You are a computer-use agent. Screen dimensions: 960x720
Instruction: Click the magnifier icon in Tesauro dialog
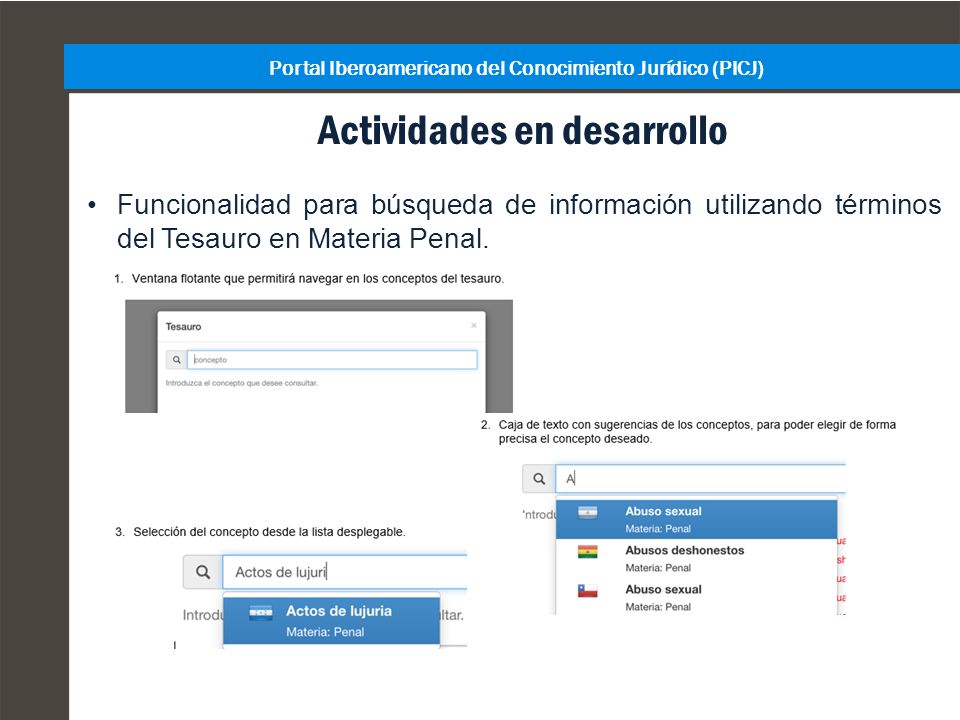click(176, 360)
